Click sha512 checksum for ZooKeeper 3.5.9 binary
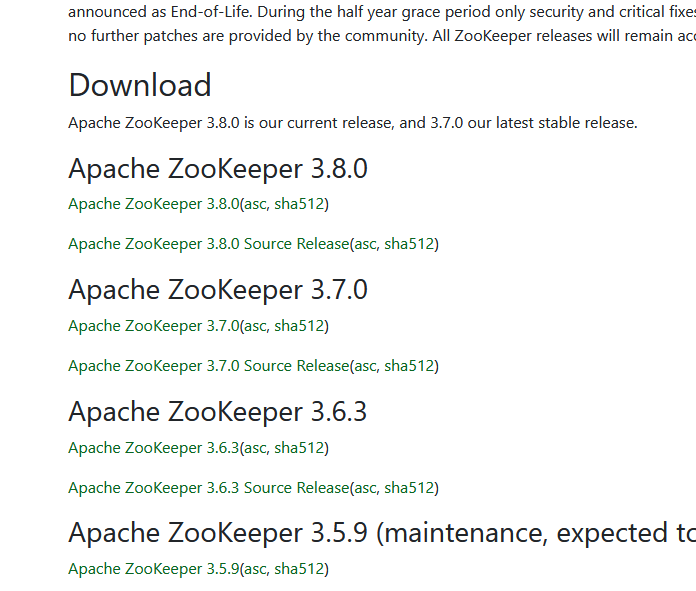The width and height of the screenshot is (696, 591). [x=299, y=570]
